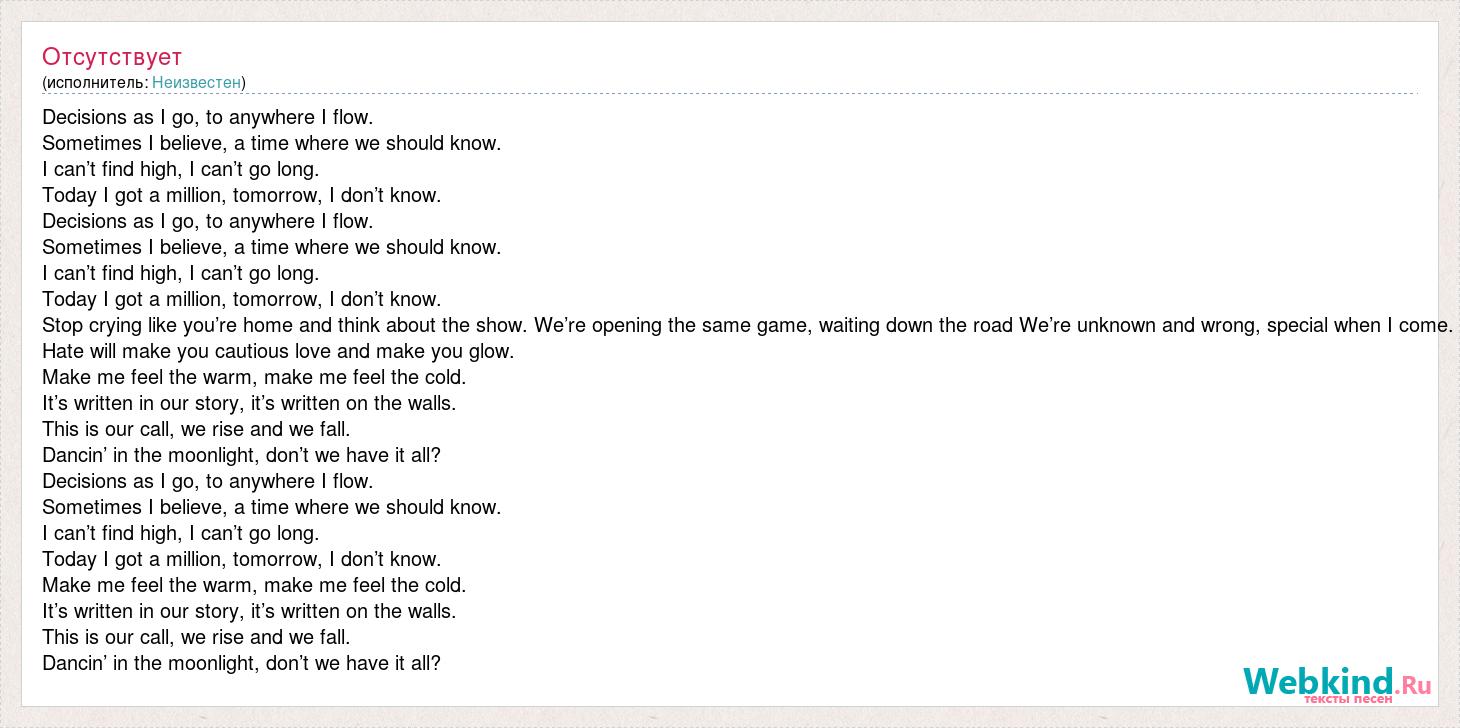Screen dimensions: 1460x728
Task: Click first 'It's written in our story' line
Action: (x=249, y=403)
